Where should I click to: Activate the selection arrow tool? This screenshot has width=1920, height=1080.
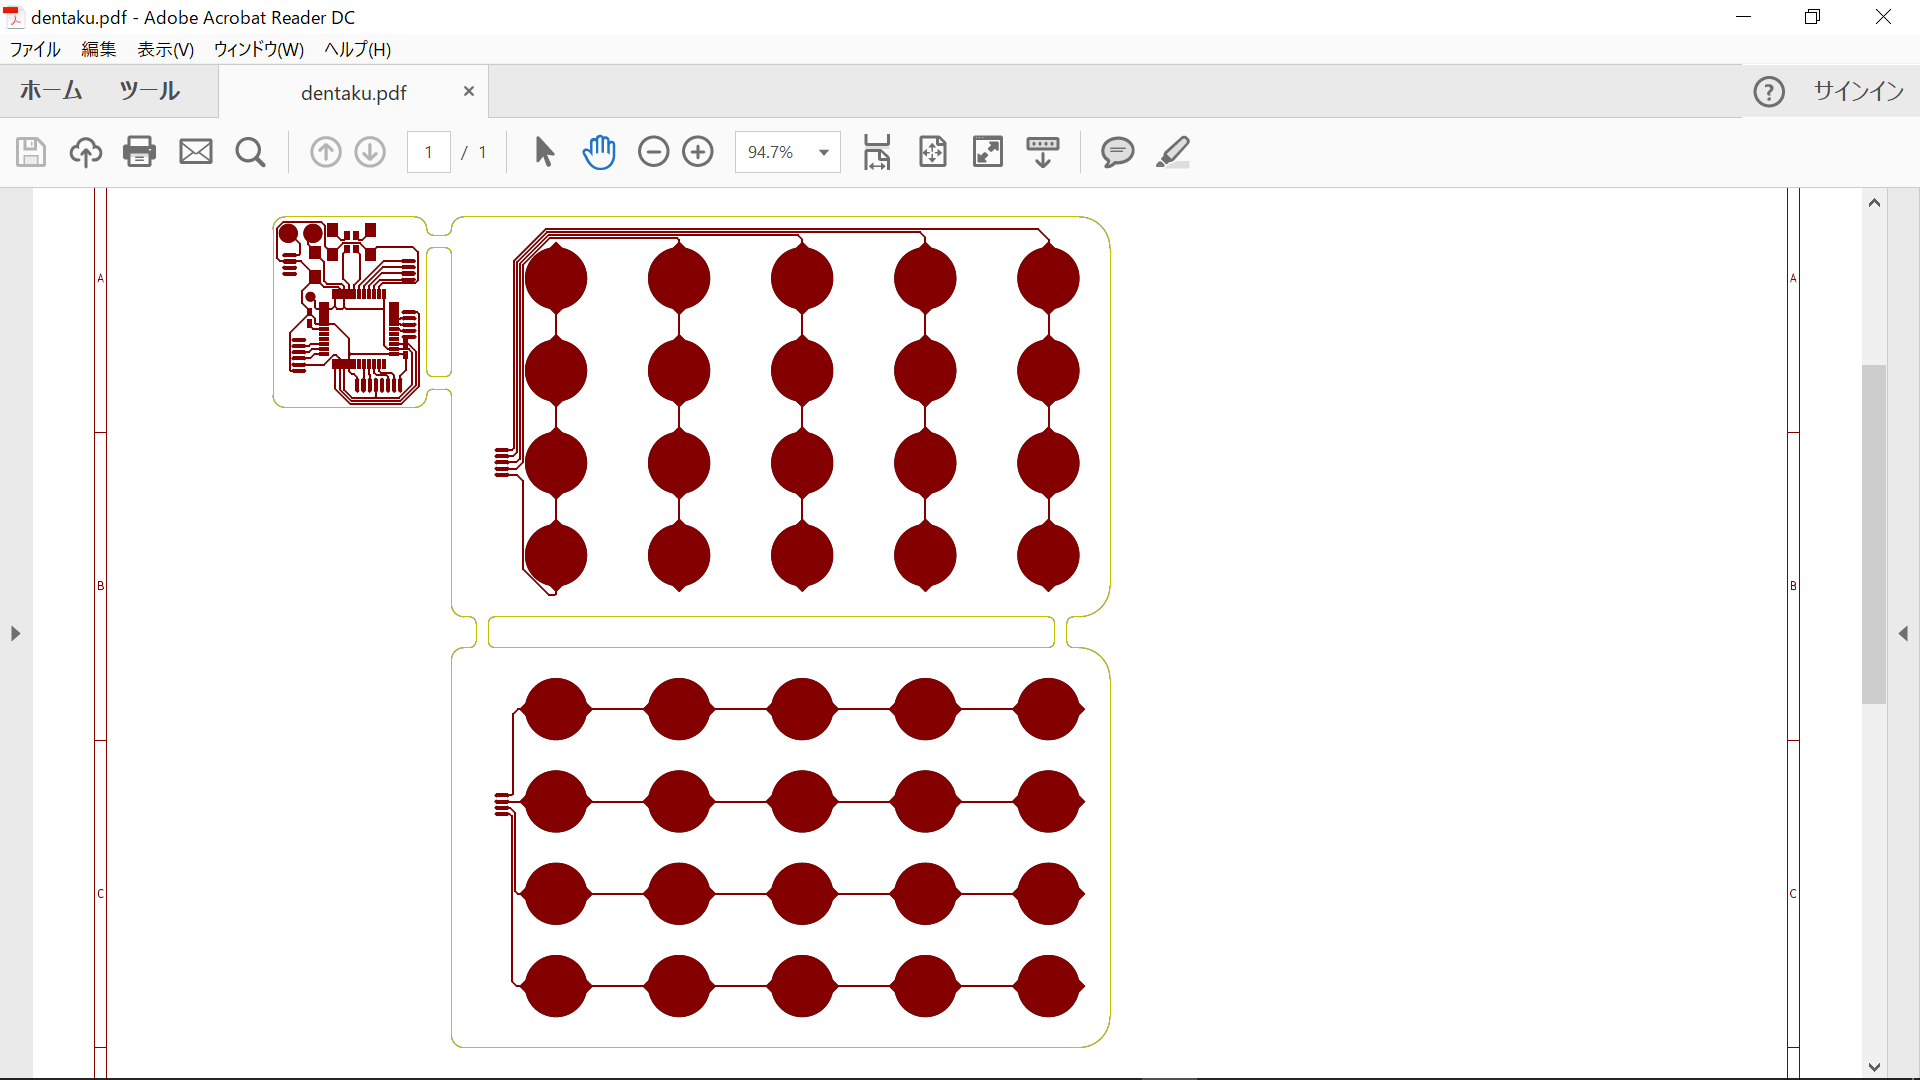544,152
